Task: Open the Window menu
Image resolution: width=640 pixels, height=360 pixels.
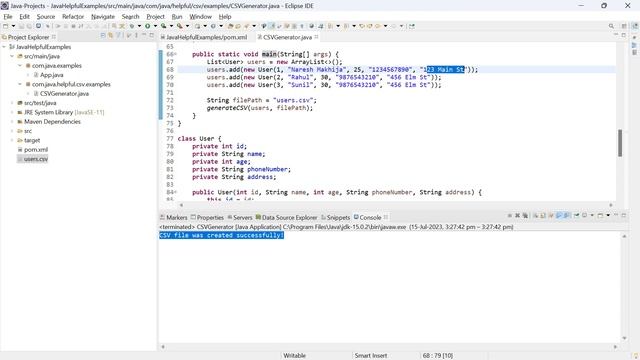Action: (x=200, y=17)
